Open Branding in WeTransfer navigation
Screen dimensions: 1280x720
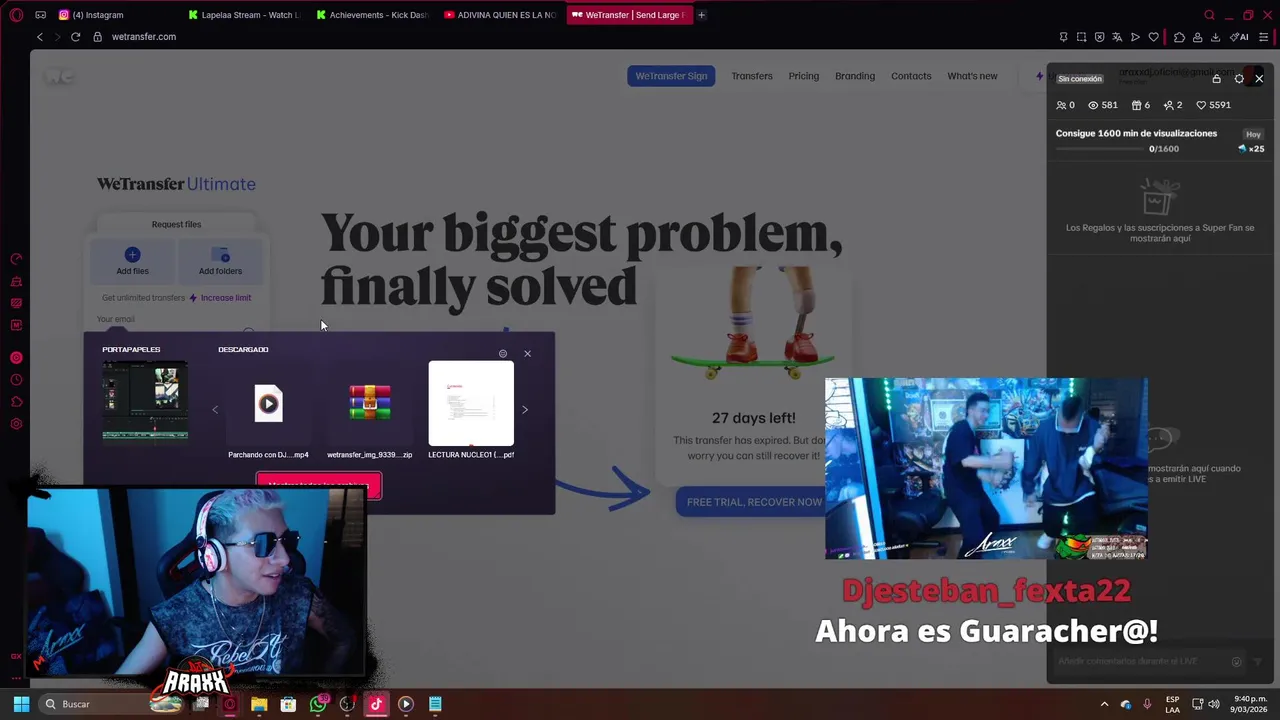coord(855,76)
